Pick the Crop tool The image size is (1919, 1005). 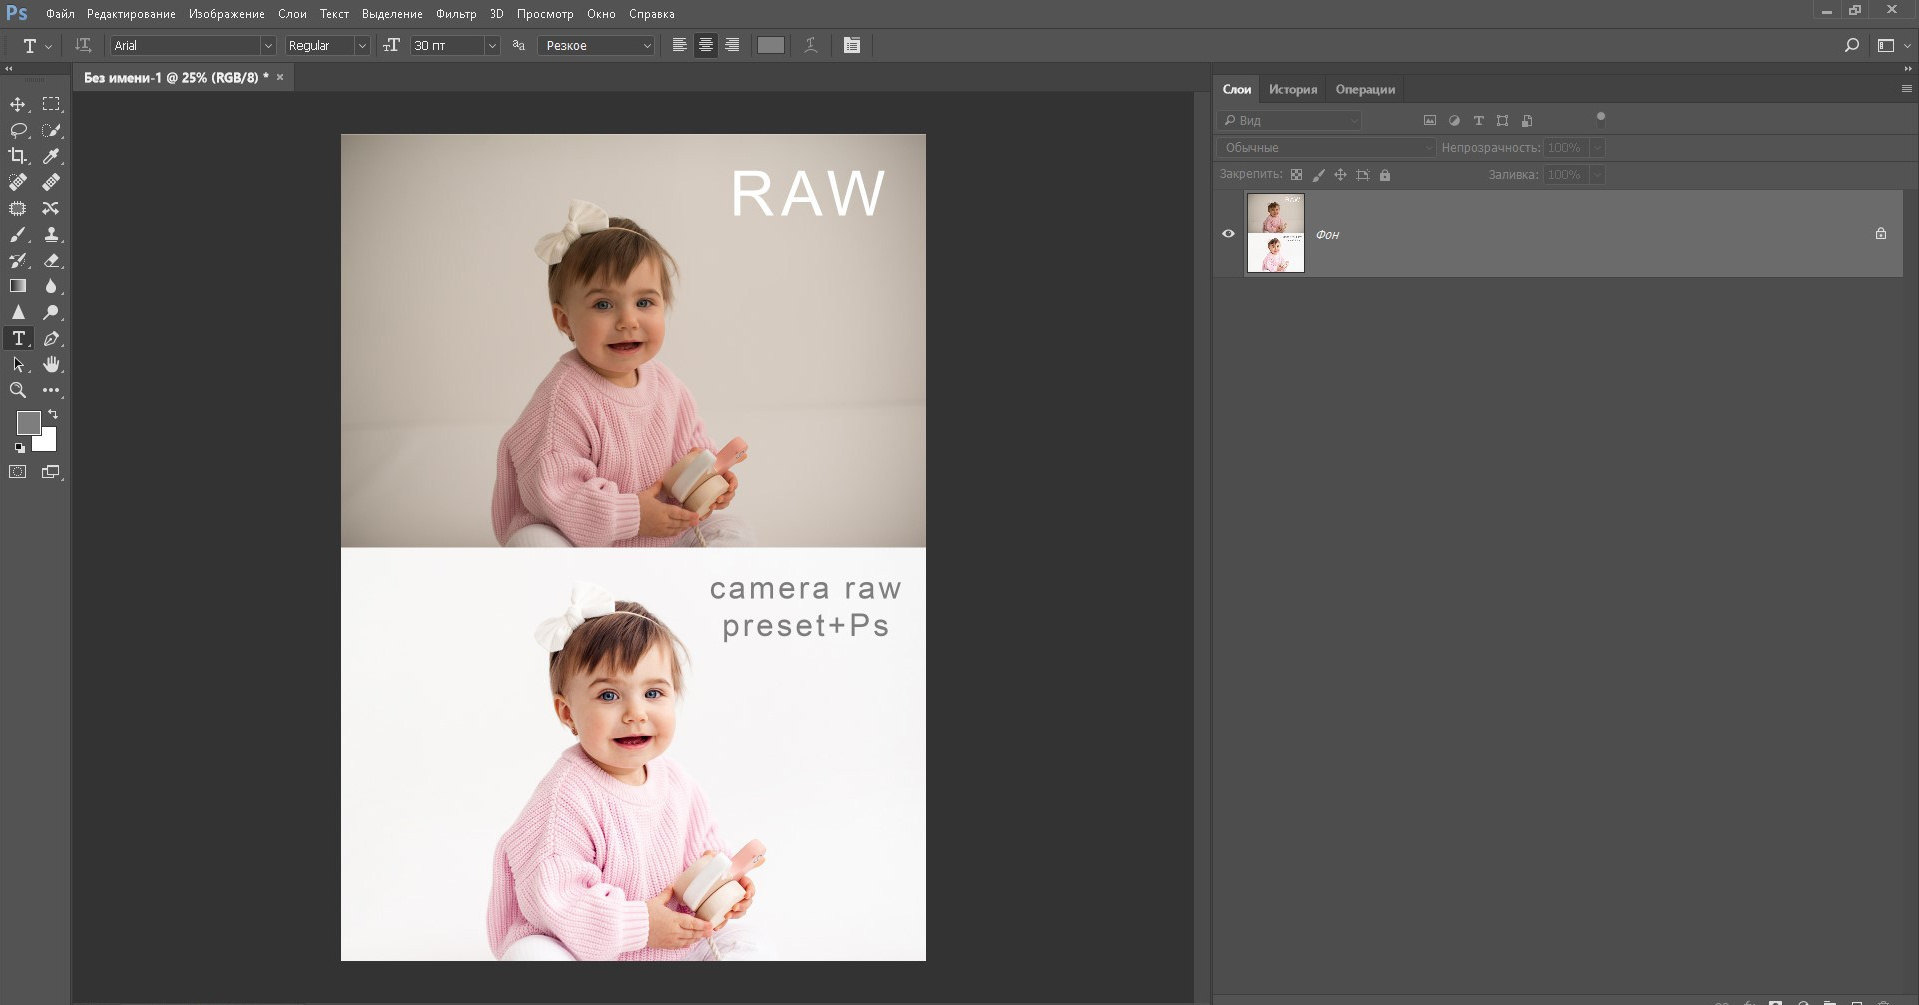(18, 156)
